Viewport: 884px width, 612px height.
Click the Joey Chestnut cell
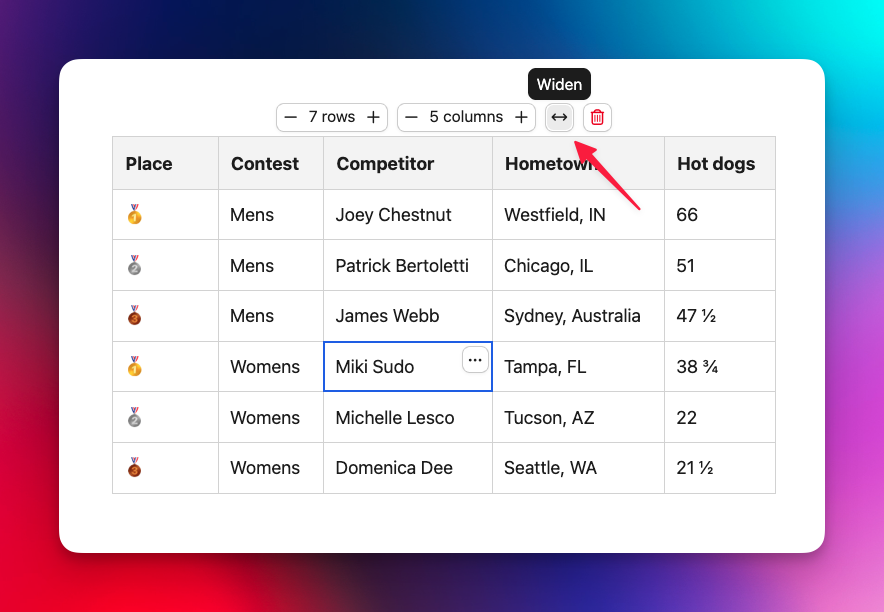(408, 215)
